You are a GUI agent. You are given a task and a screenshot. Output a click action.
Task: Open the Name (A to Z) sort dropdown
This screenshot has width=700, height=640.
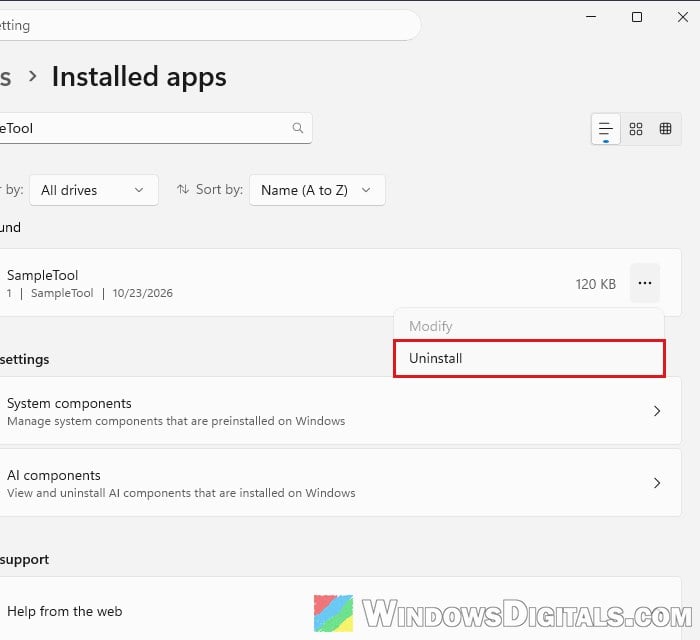pyautogui.click(x=317, y=190)
